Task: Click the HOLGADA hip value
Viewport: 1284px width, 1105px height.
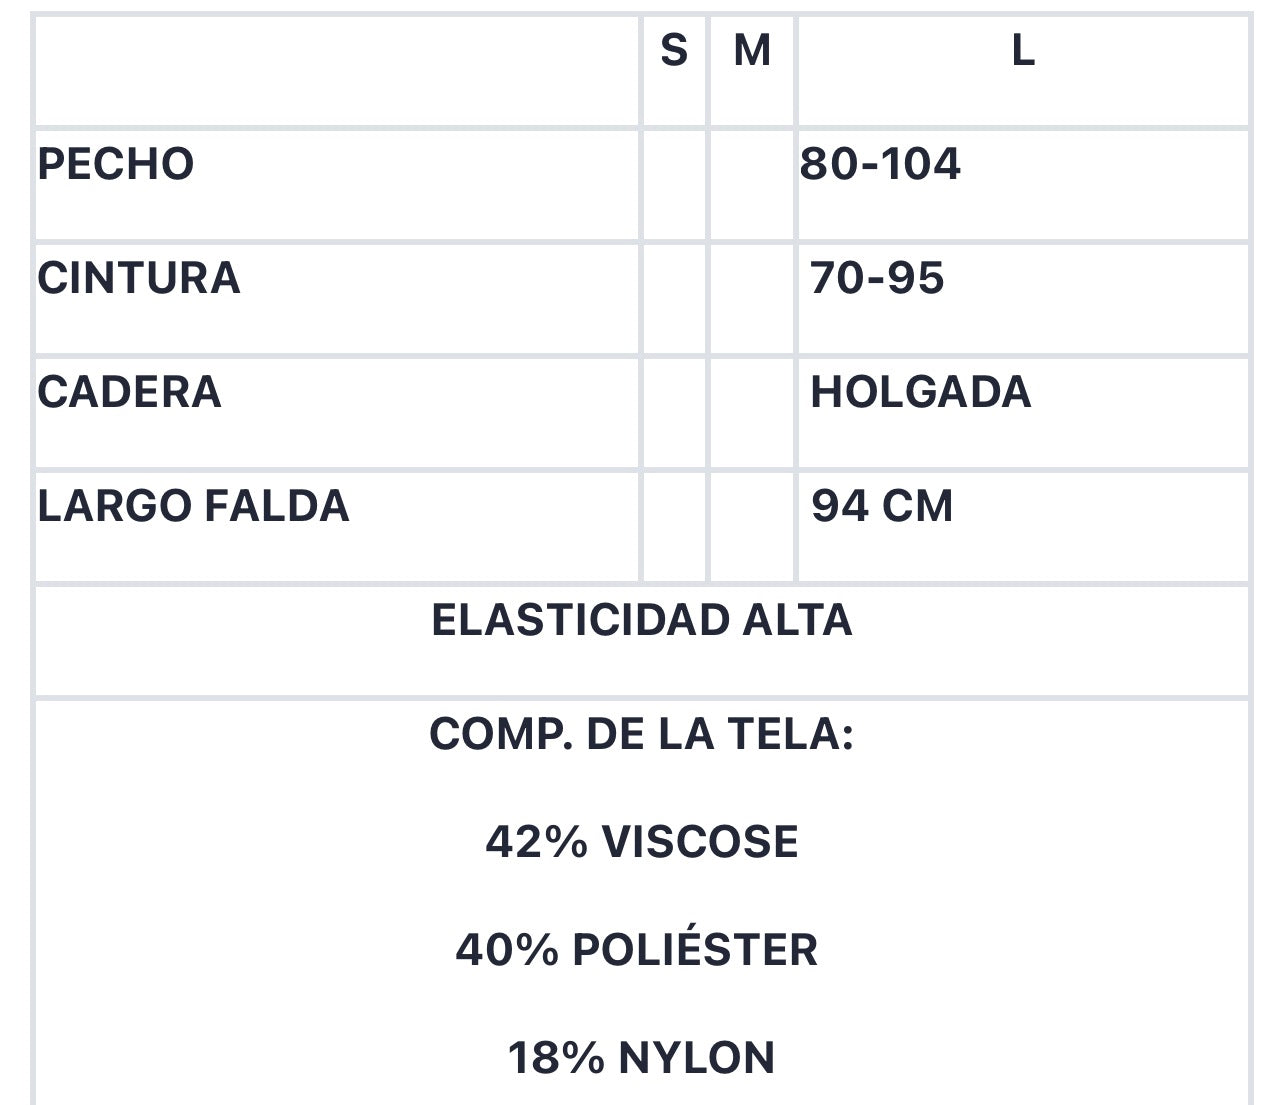Action: coord(921,392)
